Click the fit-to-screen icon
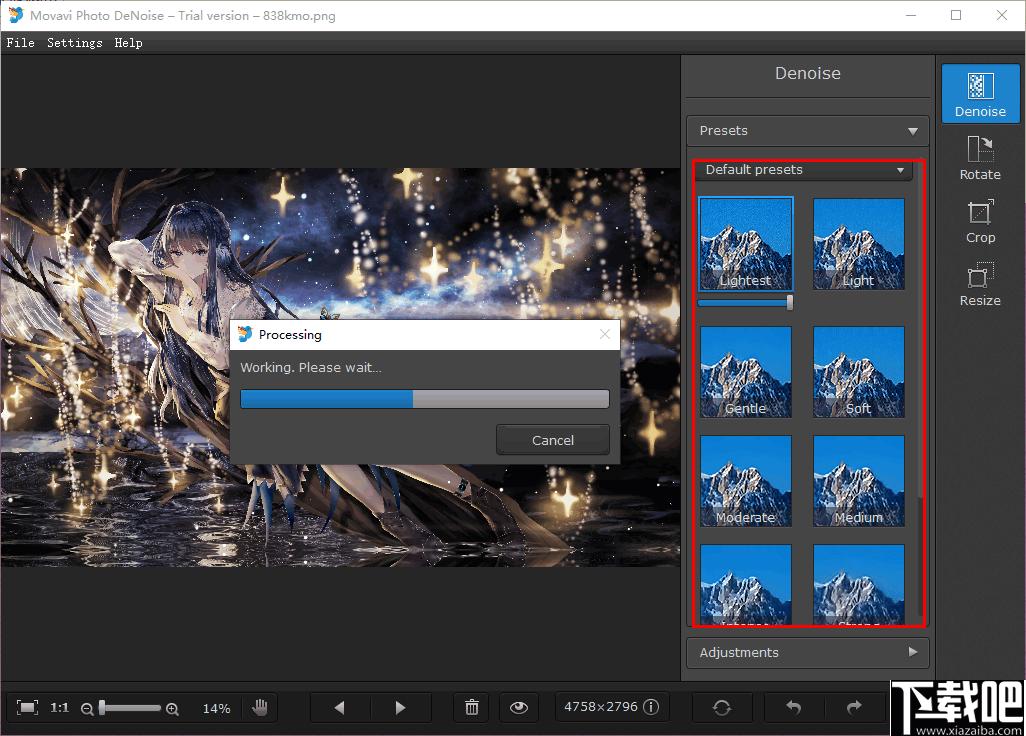Screen dimensions: 1026x736 tap(27, 707)
